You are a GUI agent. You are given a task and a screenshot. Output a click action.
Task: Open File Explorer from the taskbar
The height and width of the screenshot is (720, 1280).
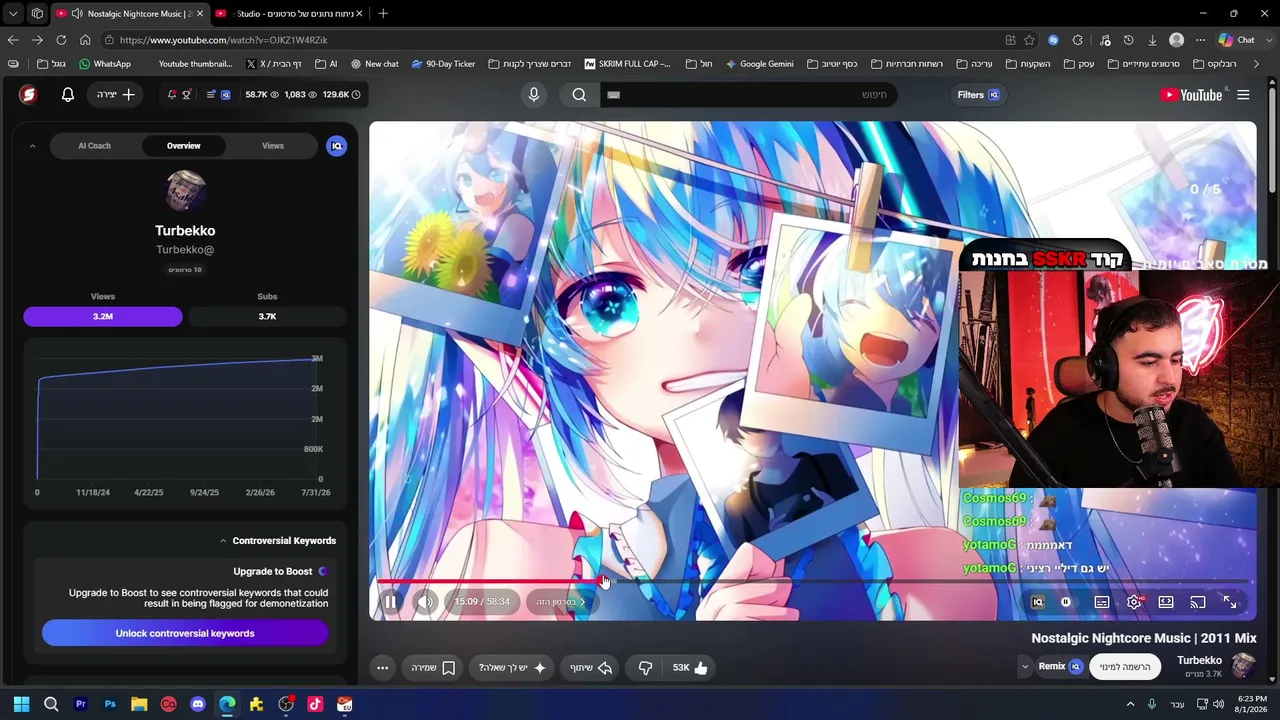(x=139, y=704)
